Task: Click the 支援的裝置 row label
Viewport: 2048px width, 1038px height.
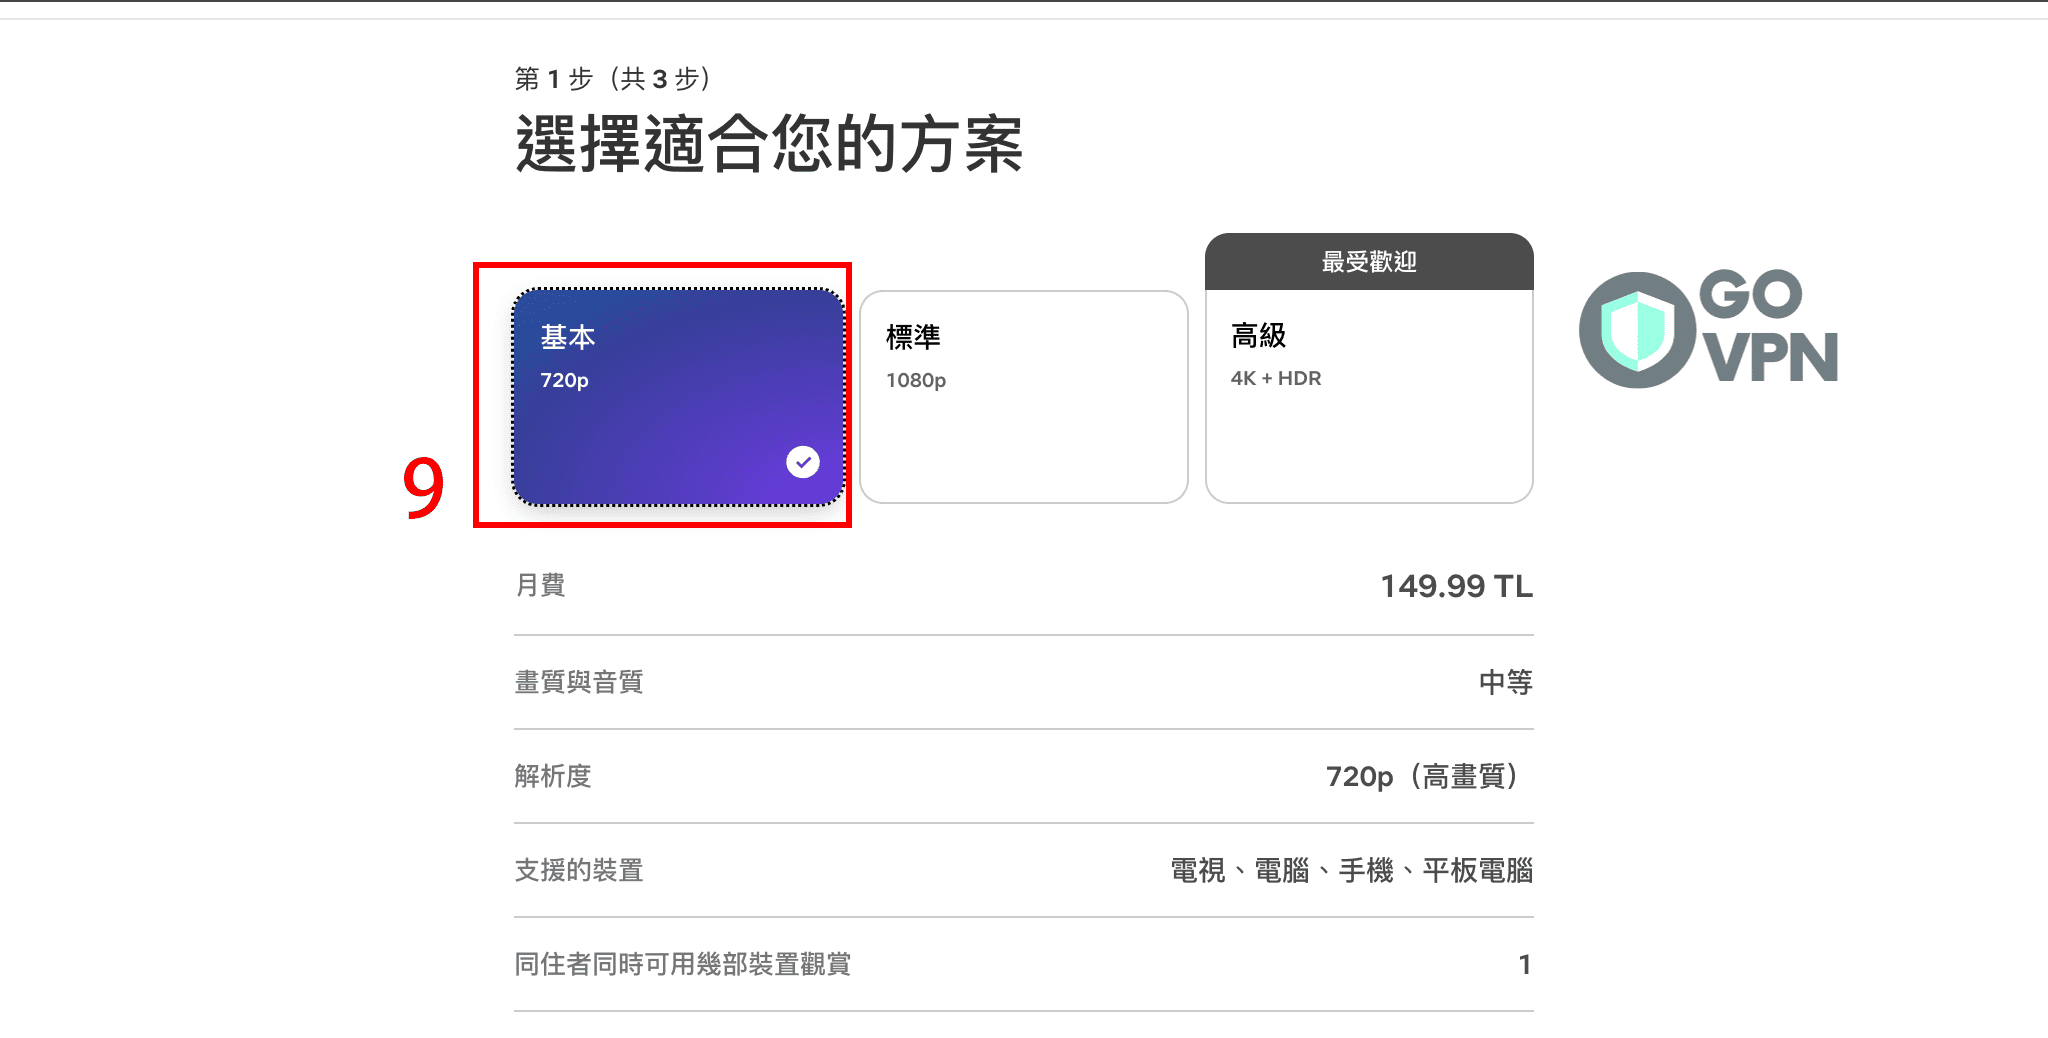Action: [578, 871]
